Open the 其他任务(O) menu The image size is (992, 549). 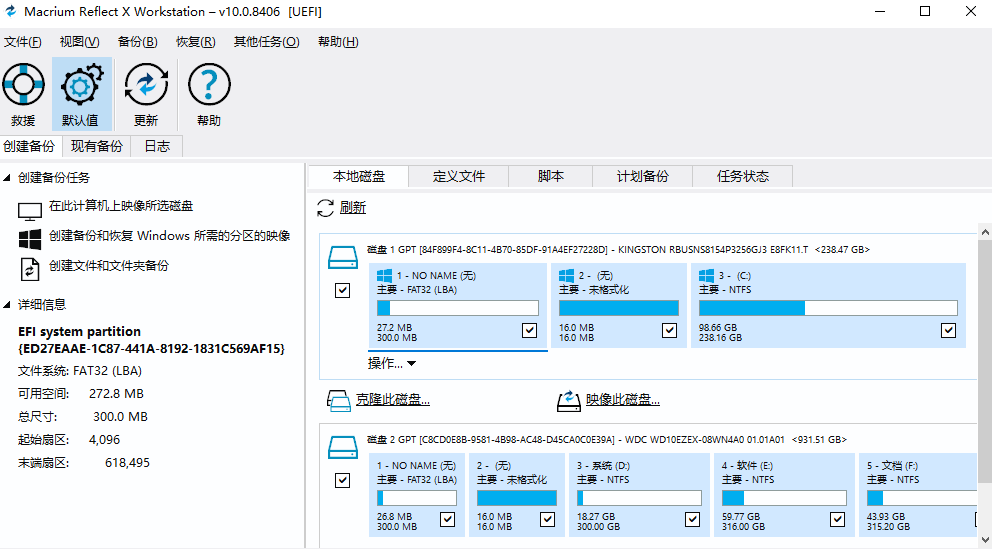266,42
